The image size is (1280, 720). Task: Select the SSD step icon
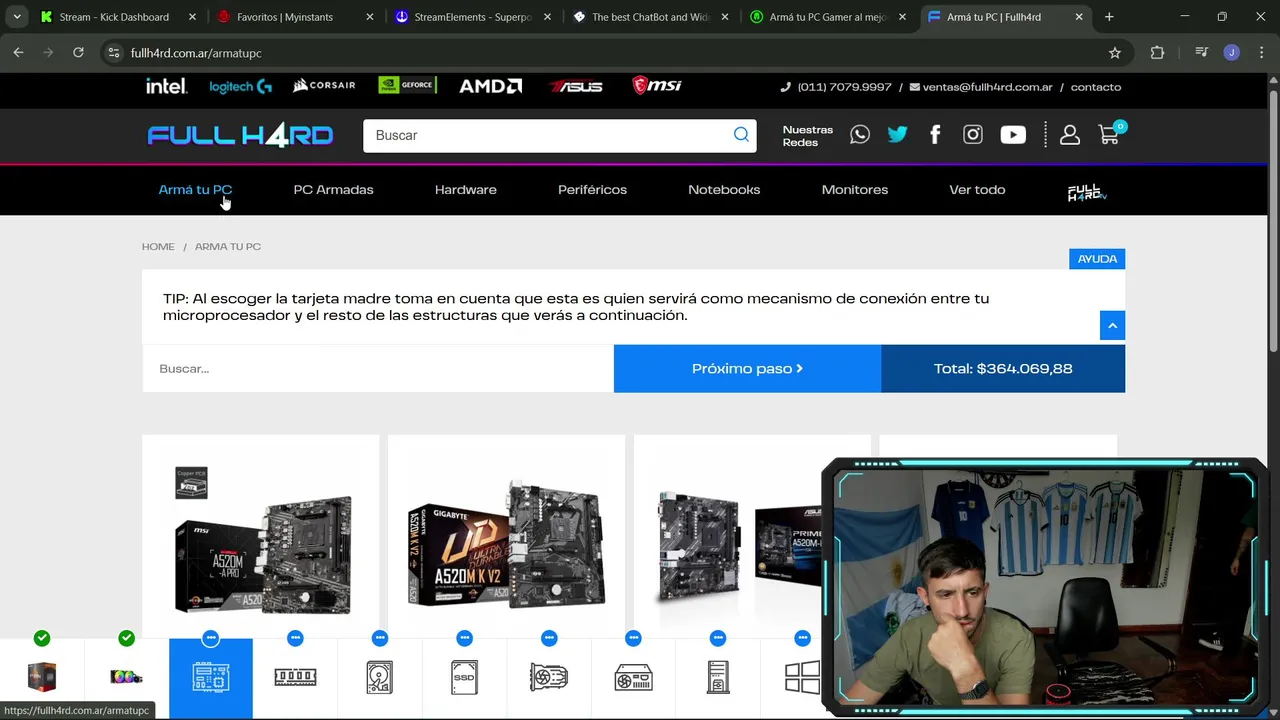pos(464,677)
